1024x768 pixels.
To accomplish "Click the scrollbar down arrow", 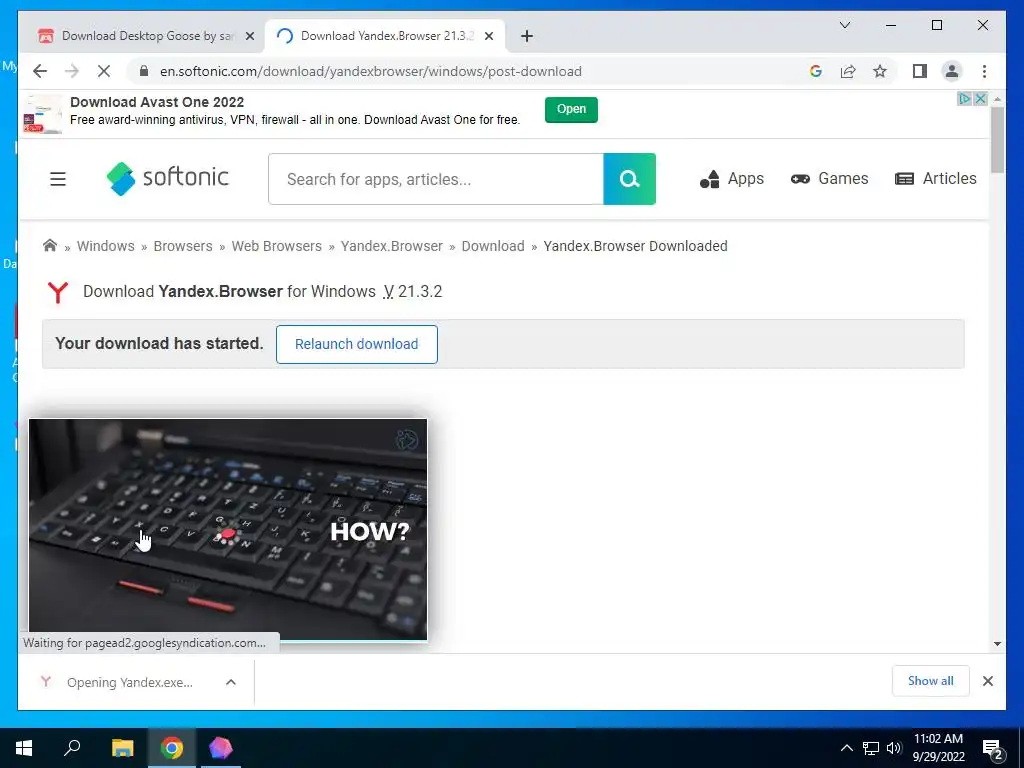I will pos(997,644).
